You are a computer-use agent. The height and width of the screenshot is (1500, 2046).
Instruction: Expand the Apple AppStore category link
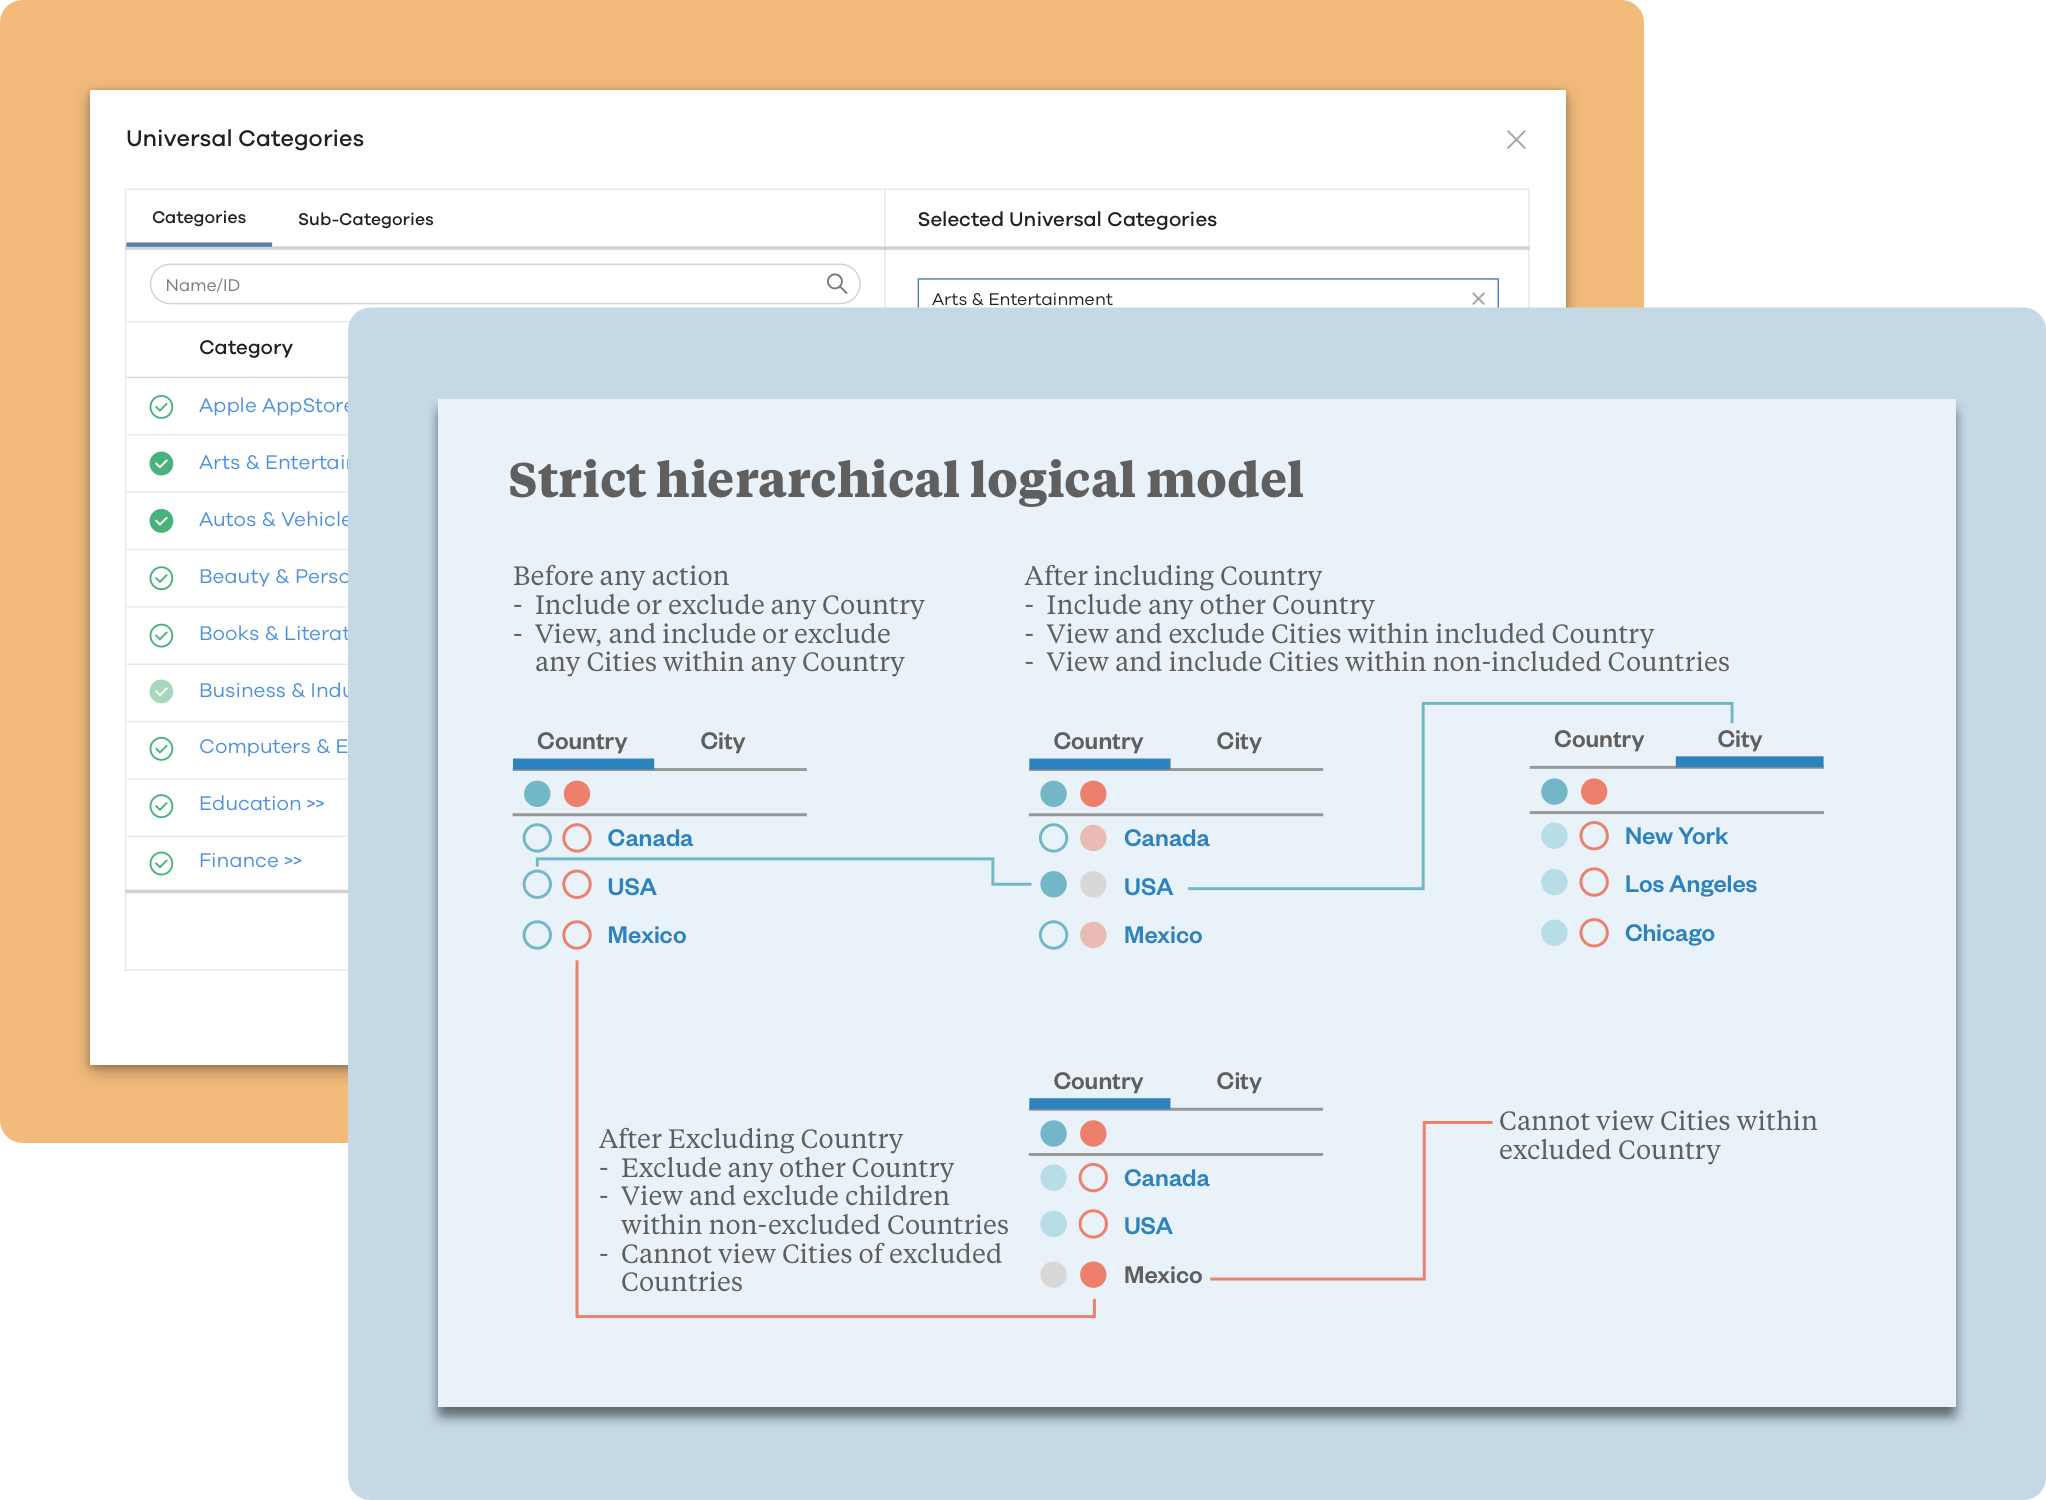click(272, 406)
